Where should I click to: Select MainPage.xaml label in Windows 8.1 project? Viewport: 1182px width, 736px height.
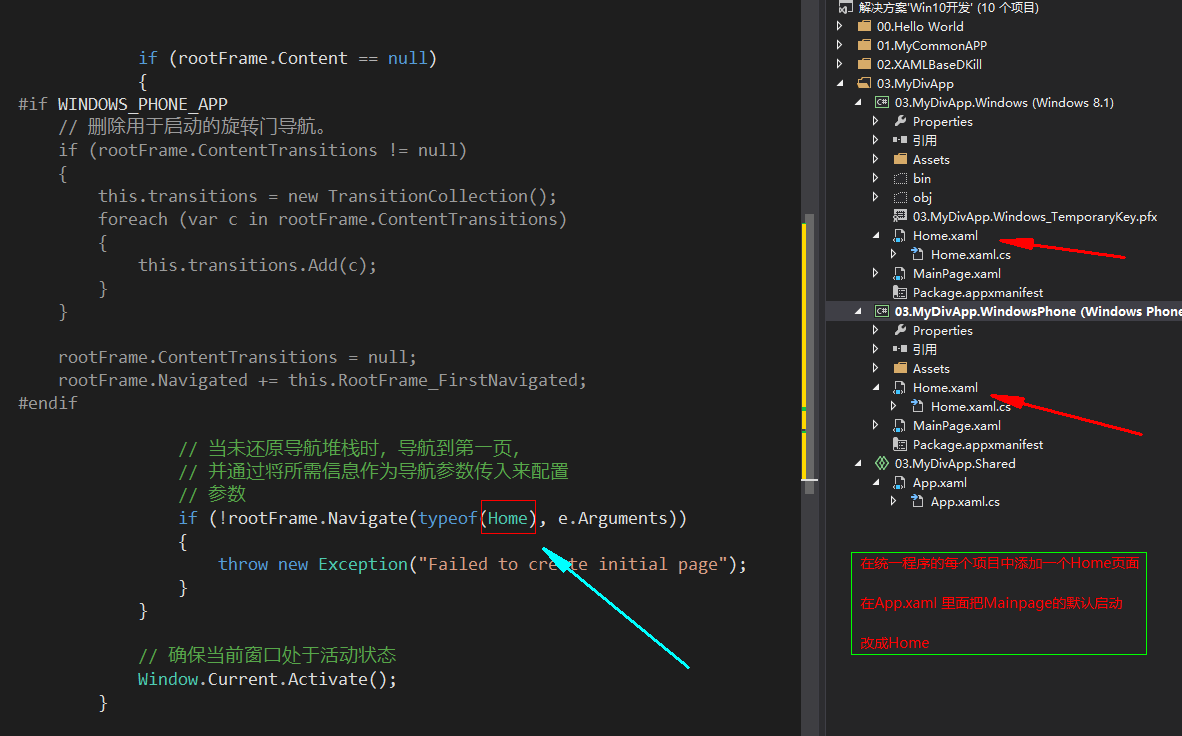[957, 273]
